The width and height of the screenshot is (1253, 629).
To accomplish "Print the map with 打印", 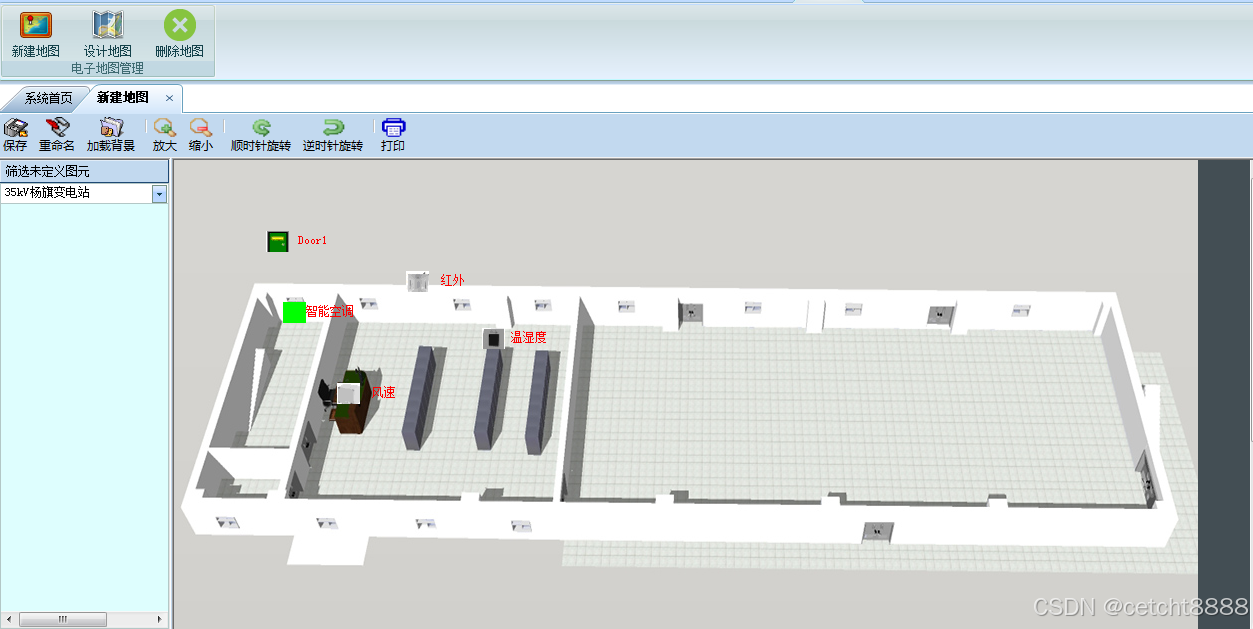I will click(x=393, y=136).
